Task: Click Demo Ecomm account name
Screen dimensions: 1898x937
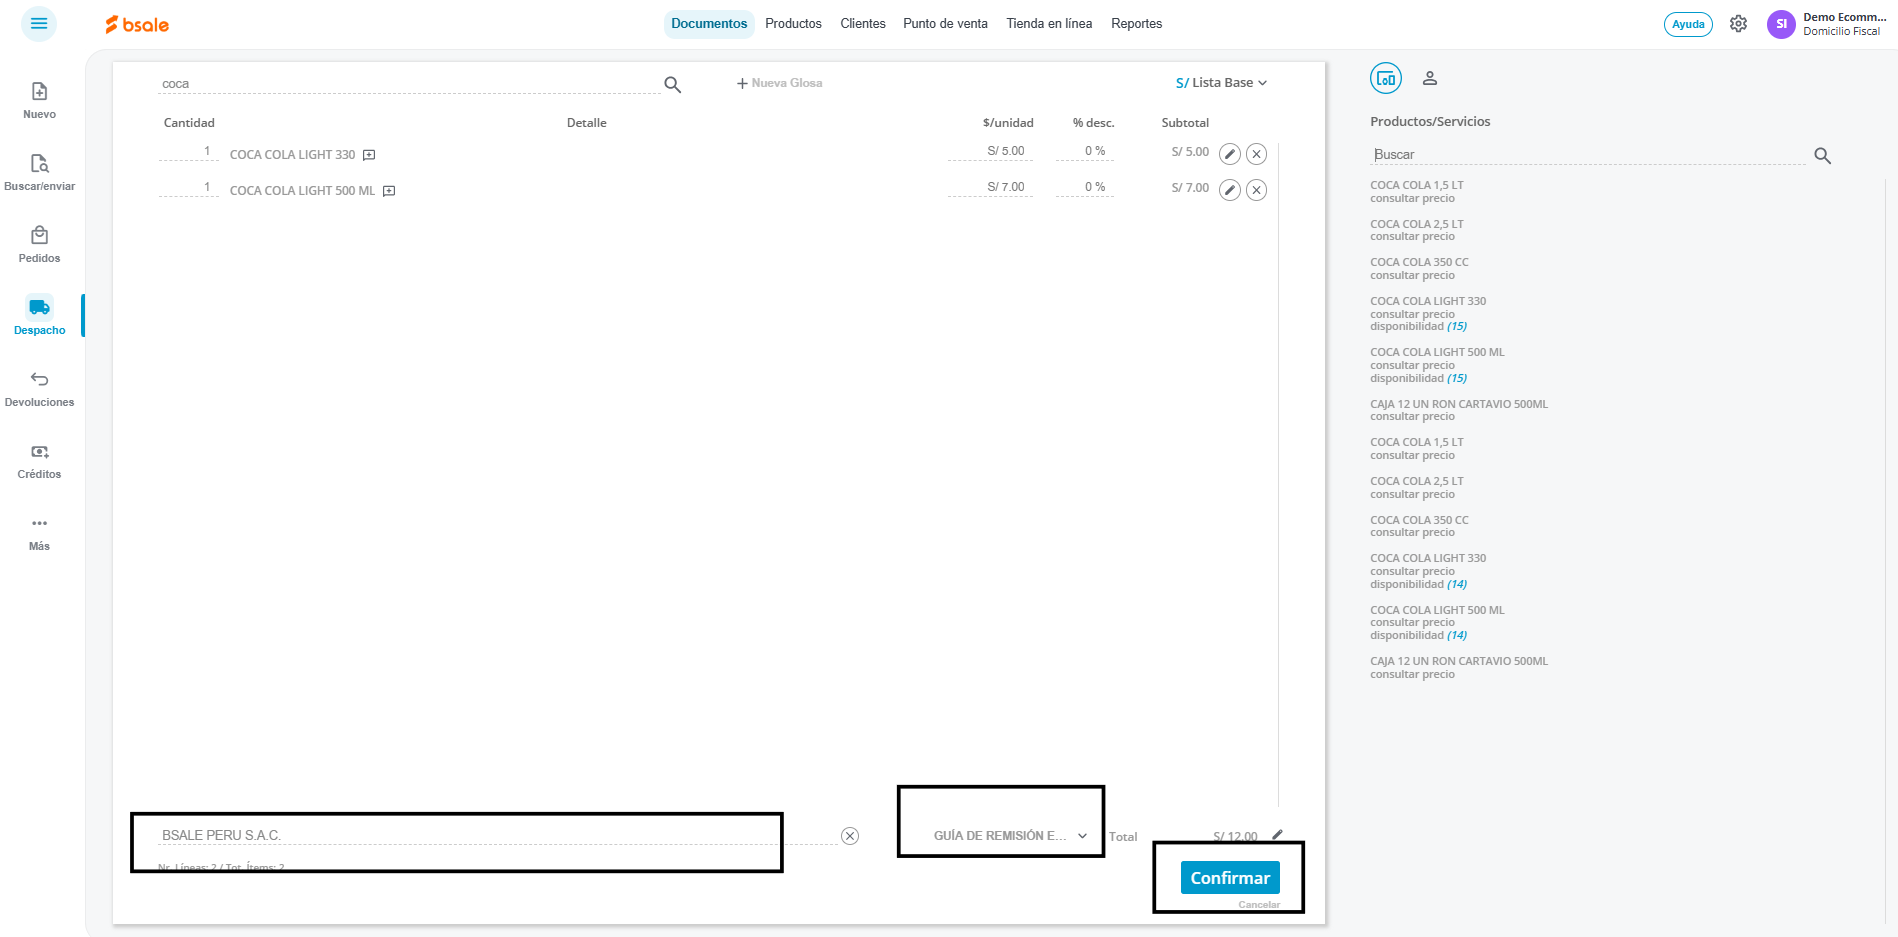Action: tap(1844, 17)
